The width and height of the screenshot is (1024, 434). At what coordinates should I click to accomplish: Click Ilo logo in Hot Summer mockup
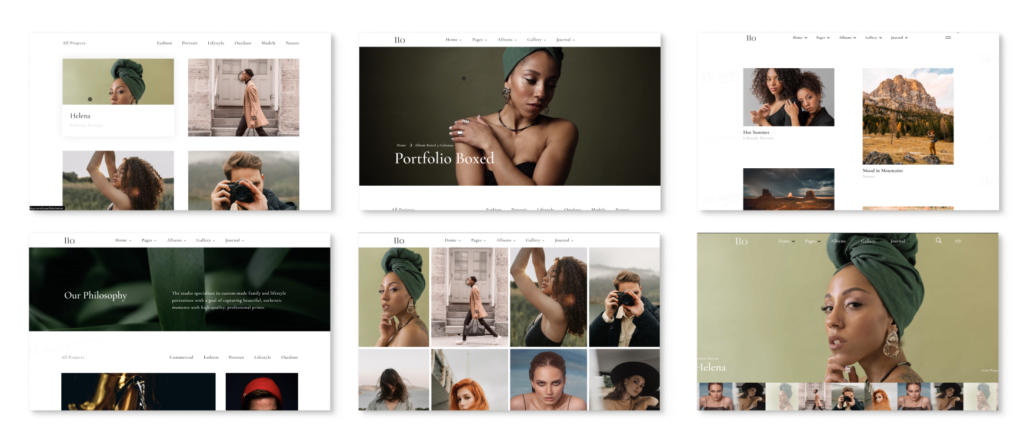coord(751,38)
